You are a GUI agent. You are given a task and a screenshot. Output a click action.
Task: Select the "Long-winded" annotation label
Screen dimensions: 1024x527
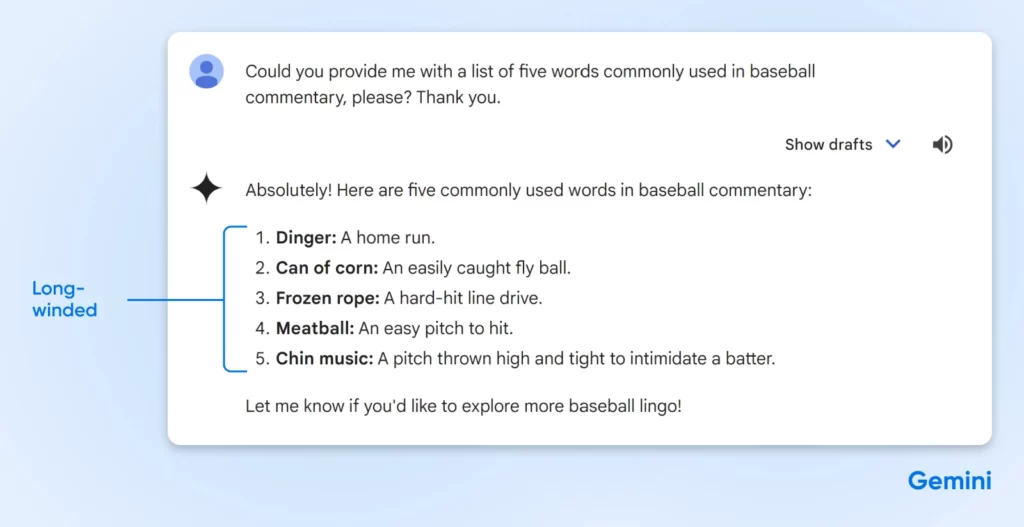click(65, 299)
